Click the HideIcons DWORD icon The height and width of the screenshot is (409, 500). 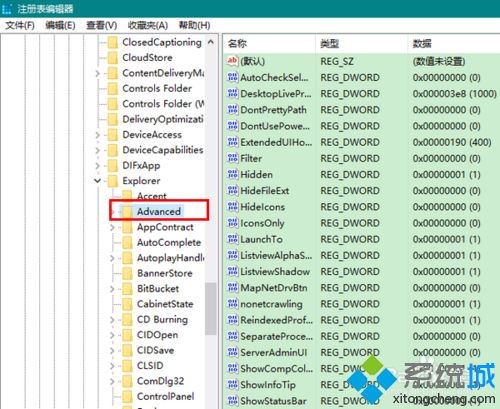pos(232,207)
